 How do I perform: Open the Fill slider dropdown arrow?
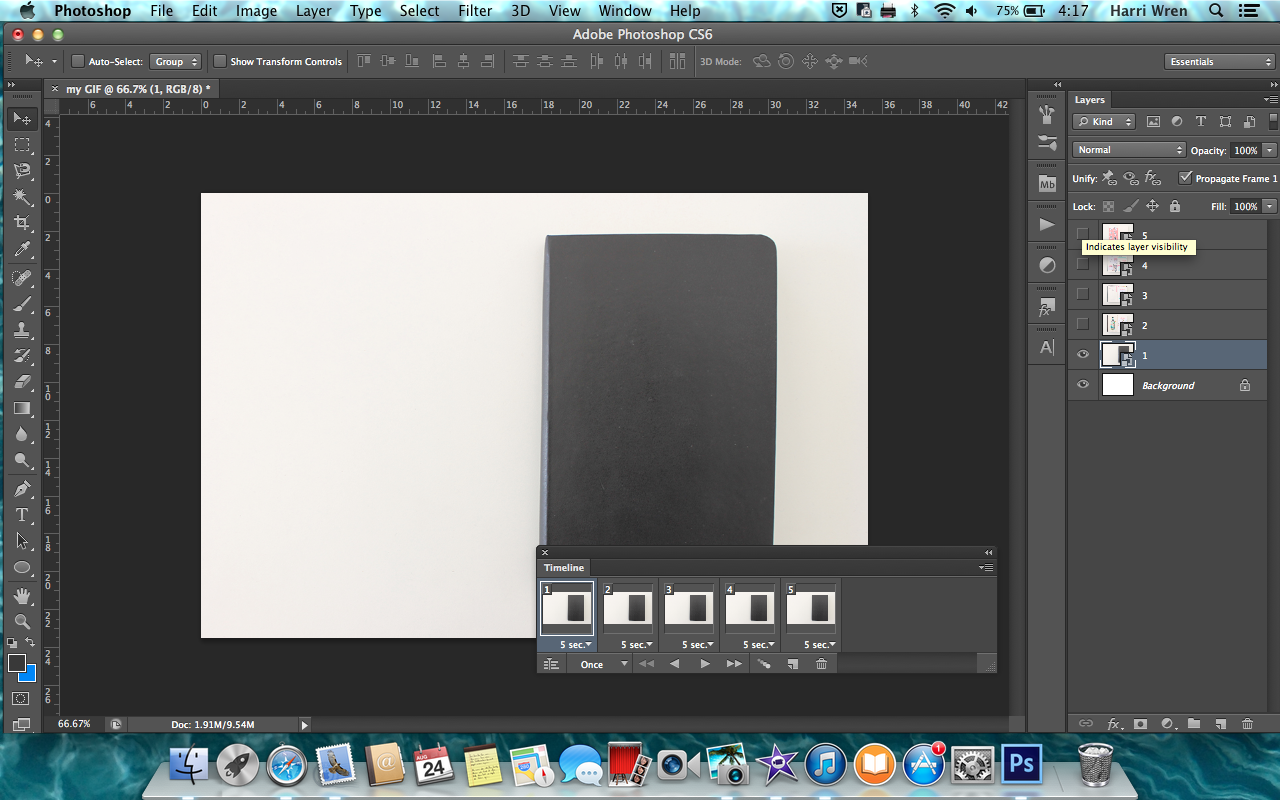coord(1270,206)
